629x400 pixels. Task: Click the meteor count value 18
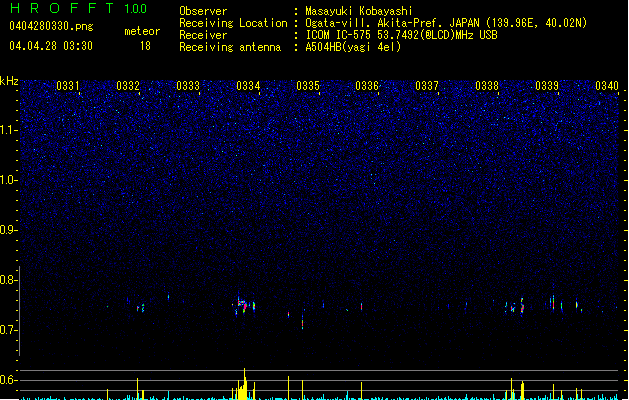[145, 46]
